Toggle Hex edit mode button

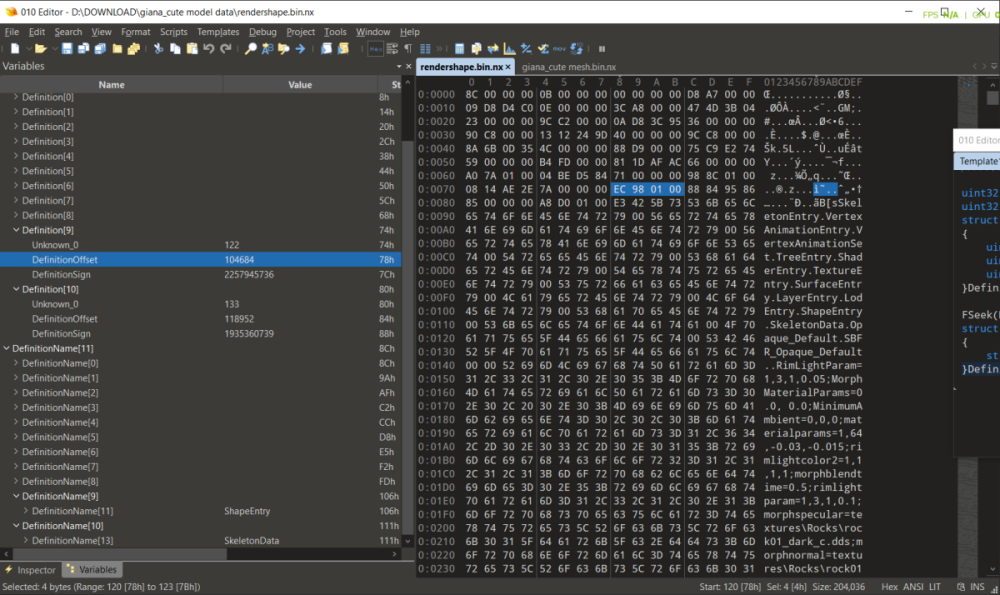[x=376, y=49]
